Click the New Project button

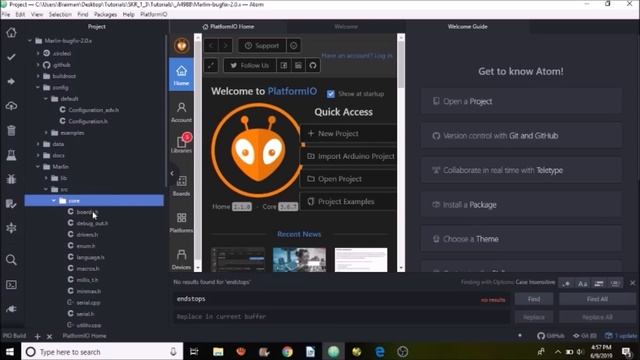click(x=349, y=133)
